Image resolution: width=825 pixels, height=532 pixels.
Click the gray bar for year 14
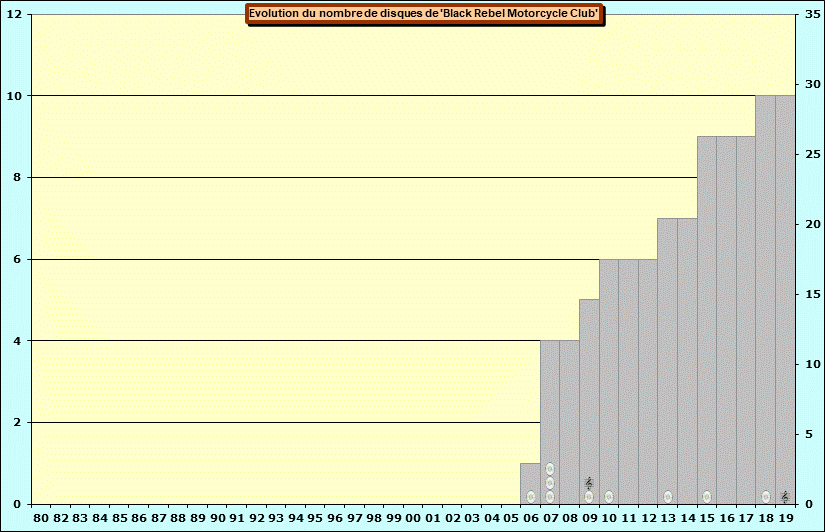687,360
